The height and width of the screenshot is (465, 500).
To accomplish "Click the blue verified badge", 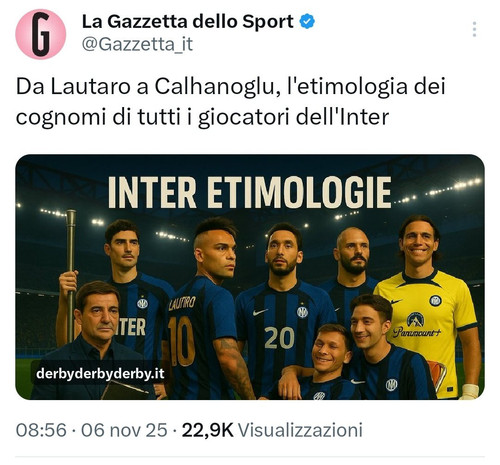I will 307,22.
